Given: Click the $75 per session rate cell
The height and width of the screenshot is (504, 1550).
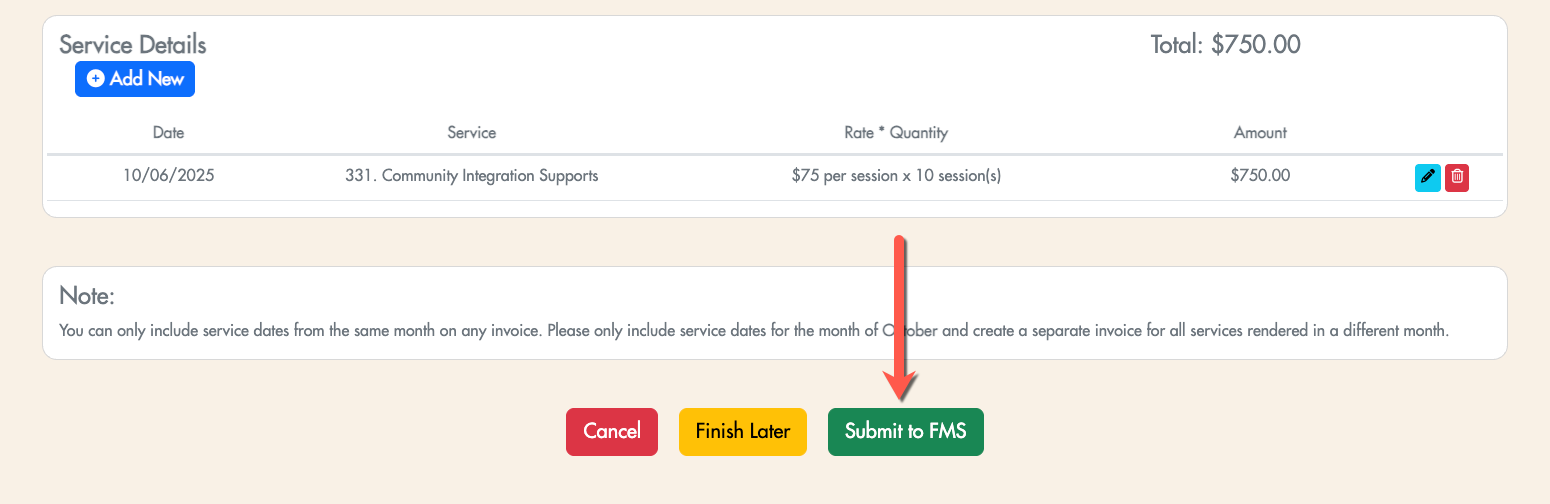Looking at the screenshot, I should (896, 176).
